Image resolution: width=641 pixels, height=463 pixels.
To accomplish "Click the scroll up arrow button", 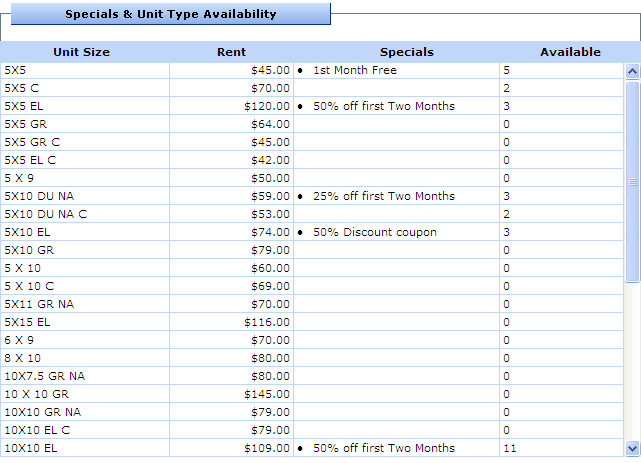I will coord(632,71).
